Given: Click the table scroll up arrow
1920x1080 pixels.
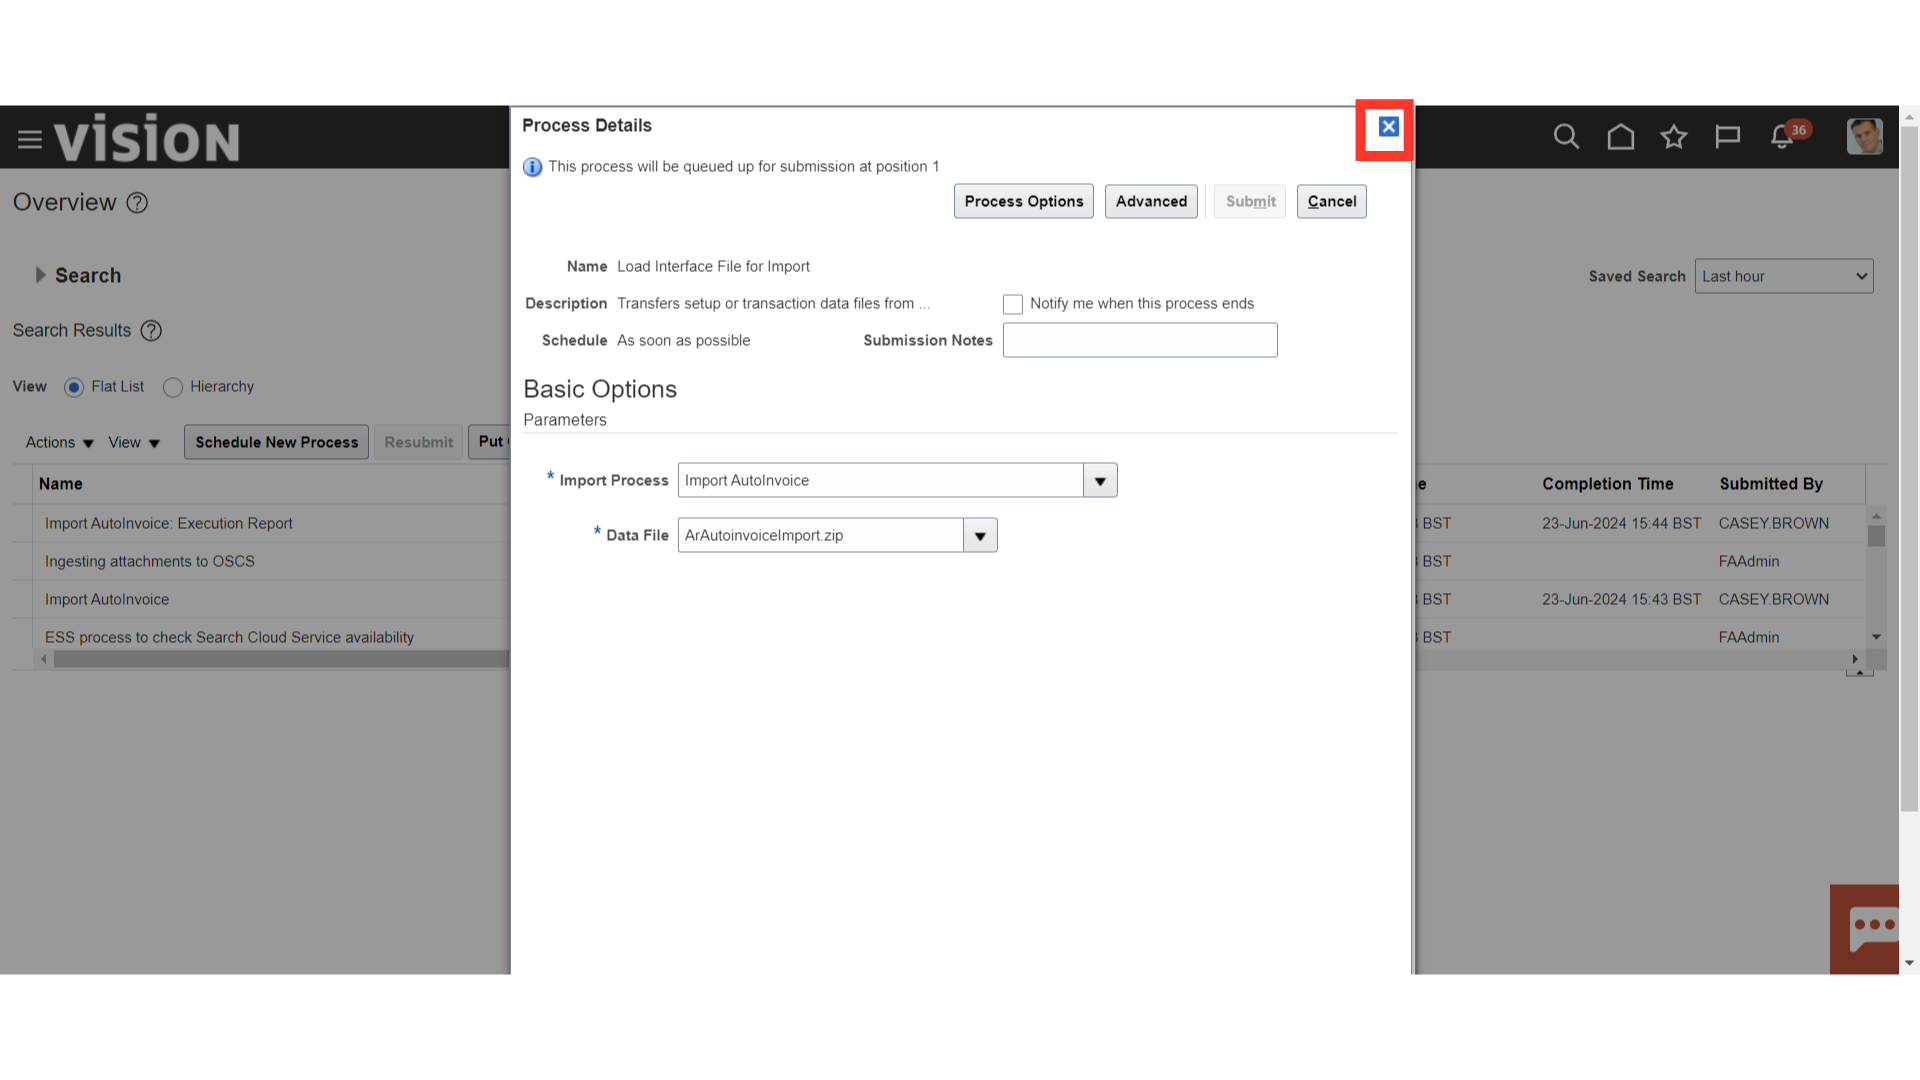Looking at the screenshot, I should point(1876,516).
